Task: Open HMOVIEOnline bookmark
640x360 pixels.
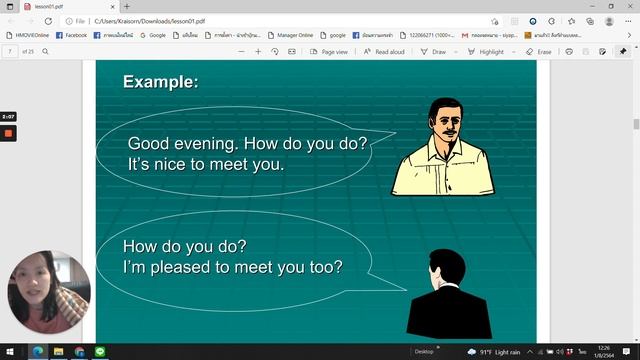Action: click(x=28, y=36)
